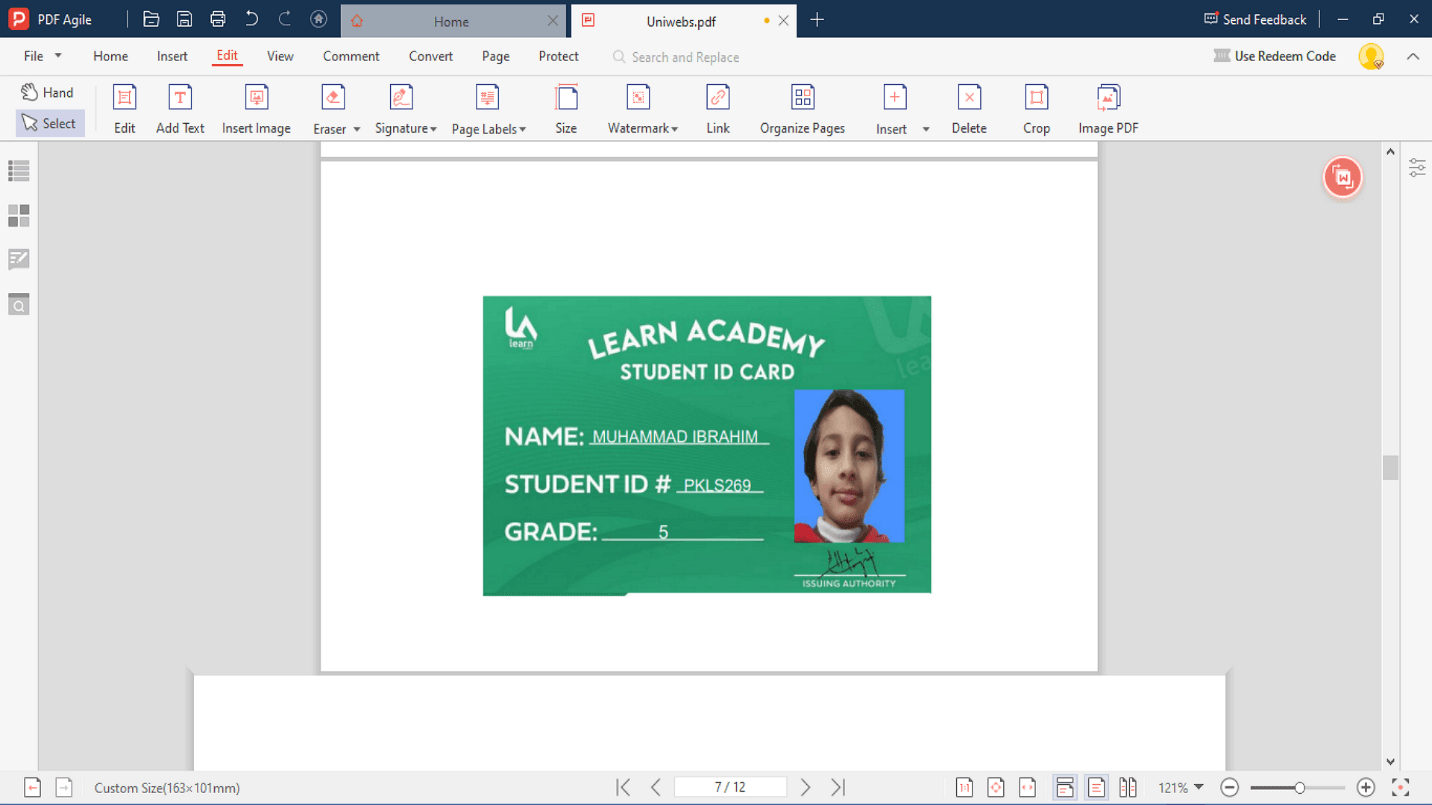The width and height of the screenshot is (1432, 805).
Task: Open the Page menu tab
Action: [x=495, y=56]
